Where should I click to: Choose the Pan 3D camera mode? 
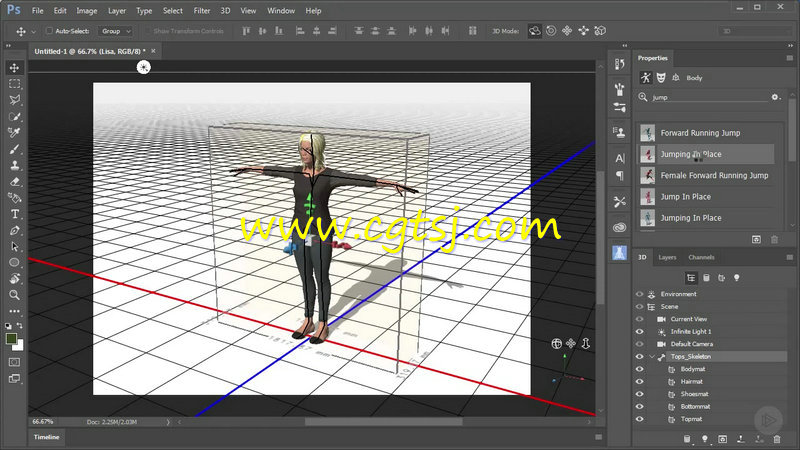point(567,31)
